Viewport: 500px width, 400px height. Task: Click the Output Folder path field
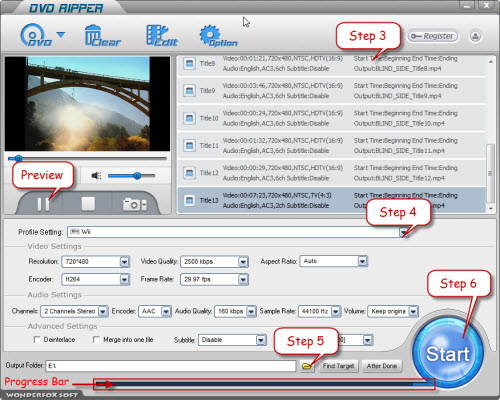click(x=171, y=366)
